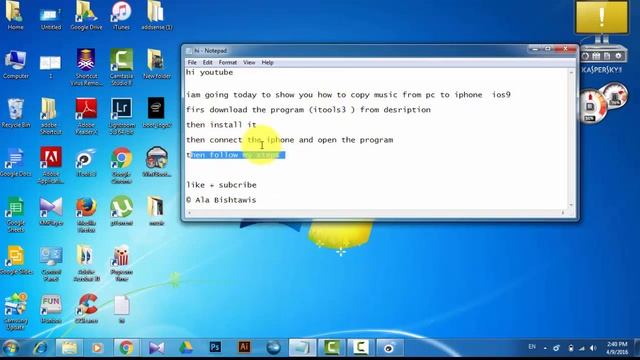Select the Untitled desktop icon
This screenshot has width=640, height=360.
(51, 18)
